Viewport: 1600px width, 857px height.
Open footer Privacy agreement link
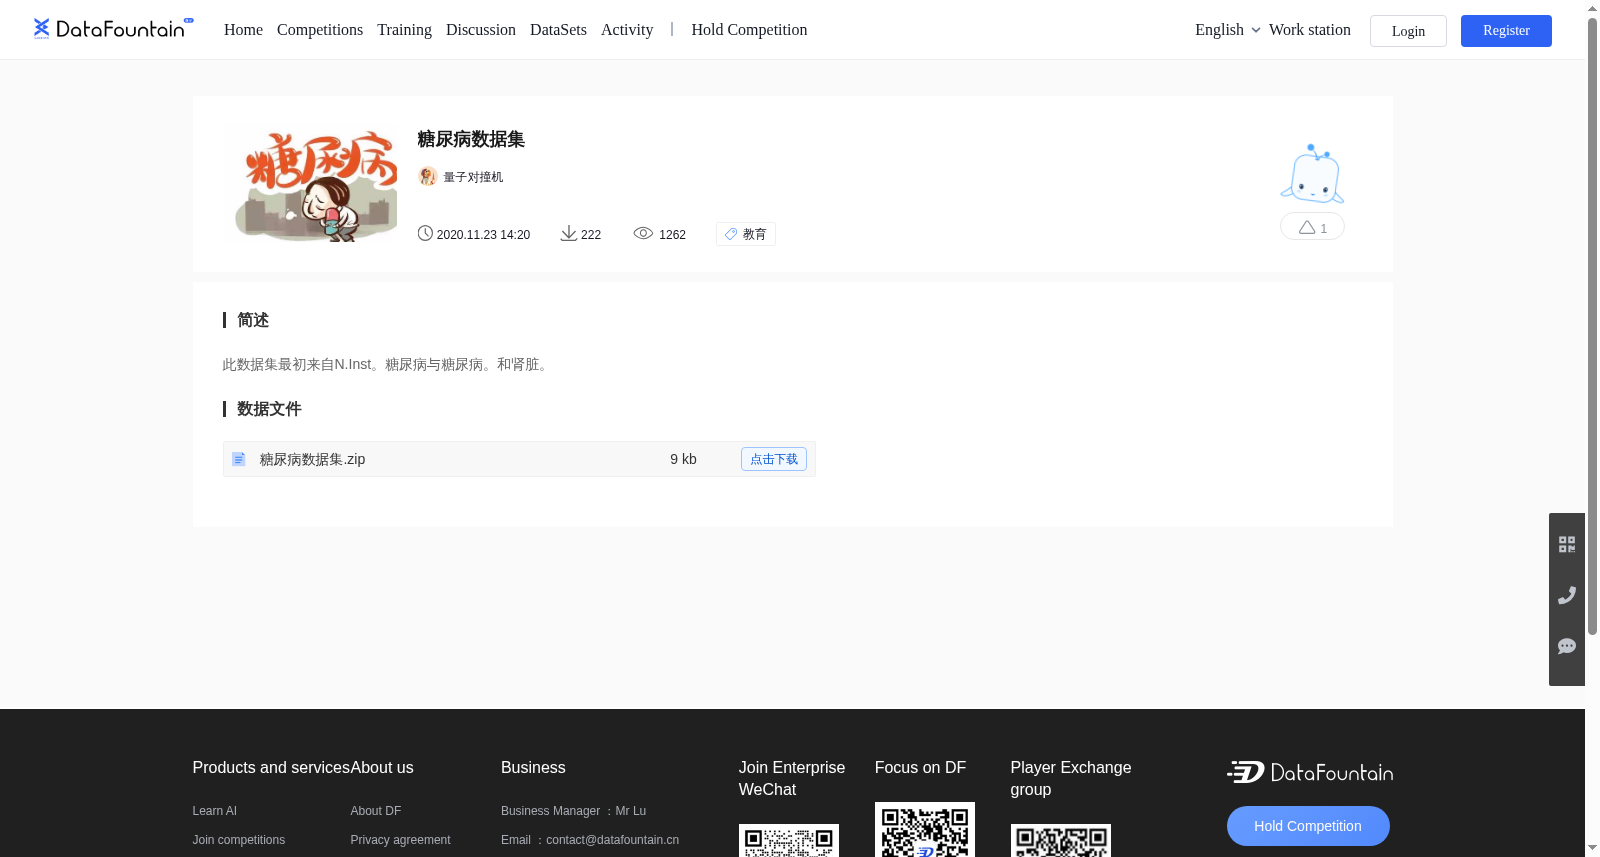click(x=400, y=840)
